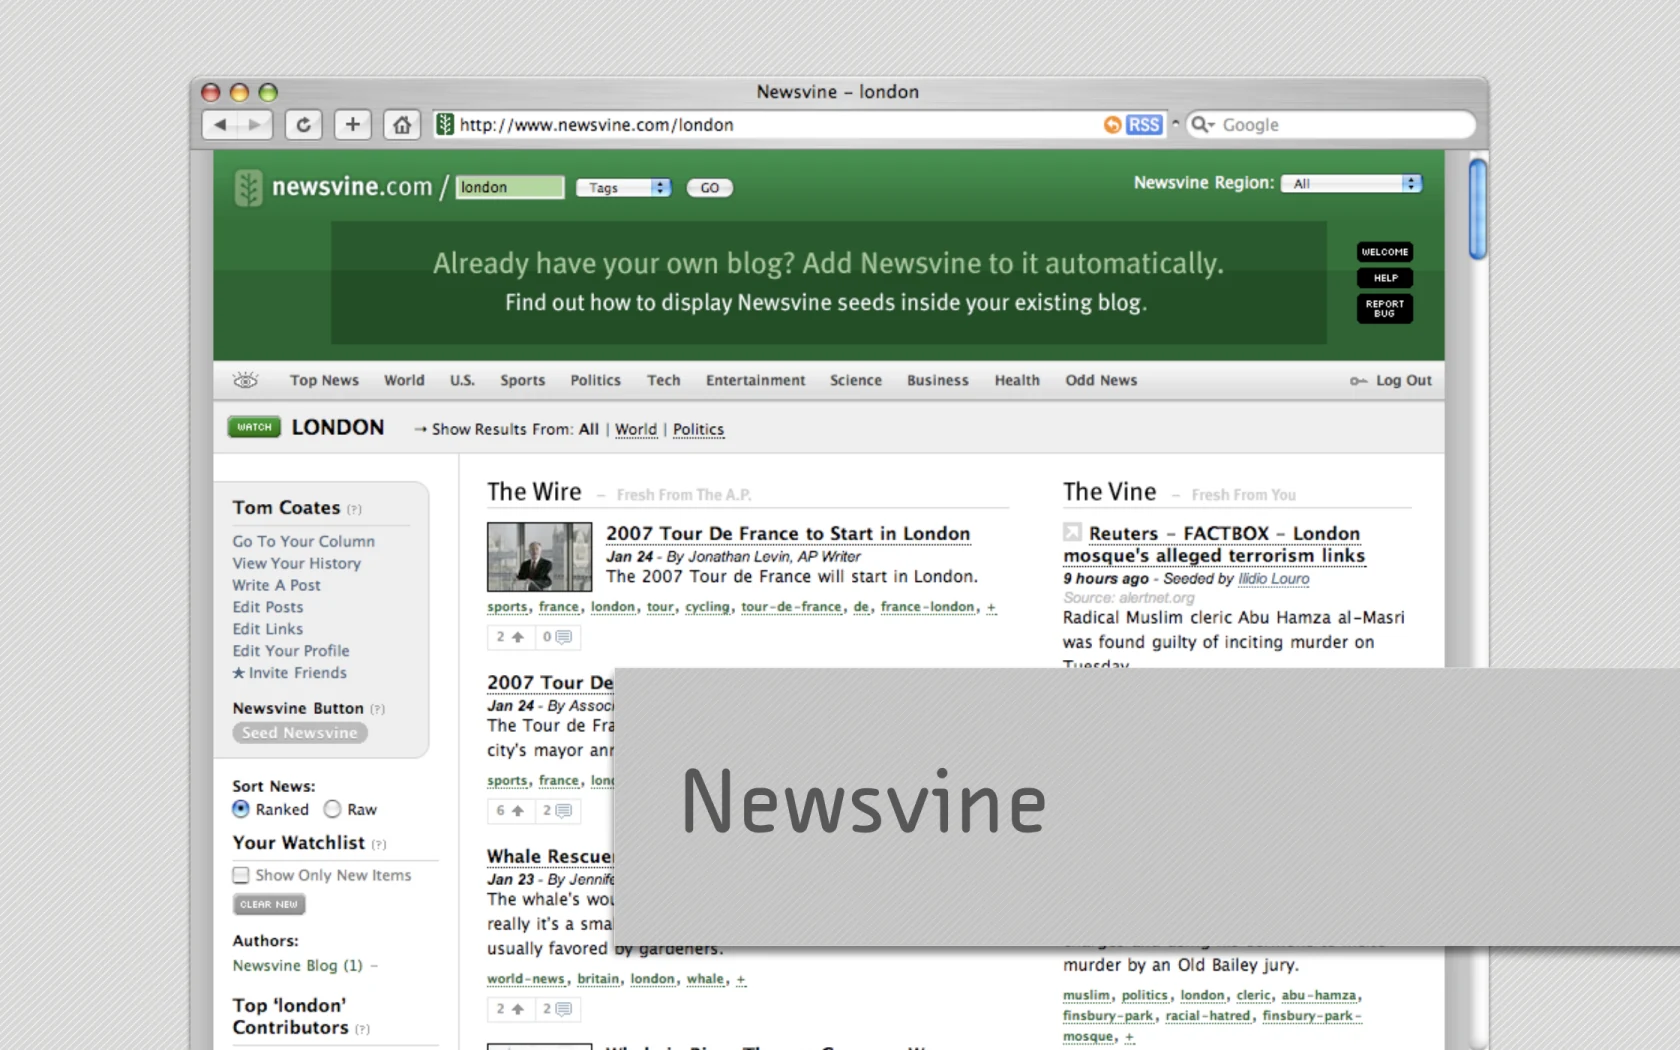Expand the Newsvine Blog authors entry
Image resolution: width=1680 pixels, height=1050 pixels.
374,966
